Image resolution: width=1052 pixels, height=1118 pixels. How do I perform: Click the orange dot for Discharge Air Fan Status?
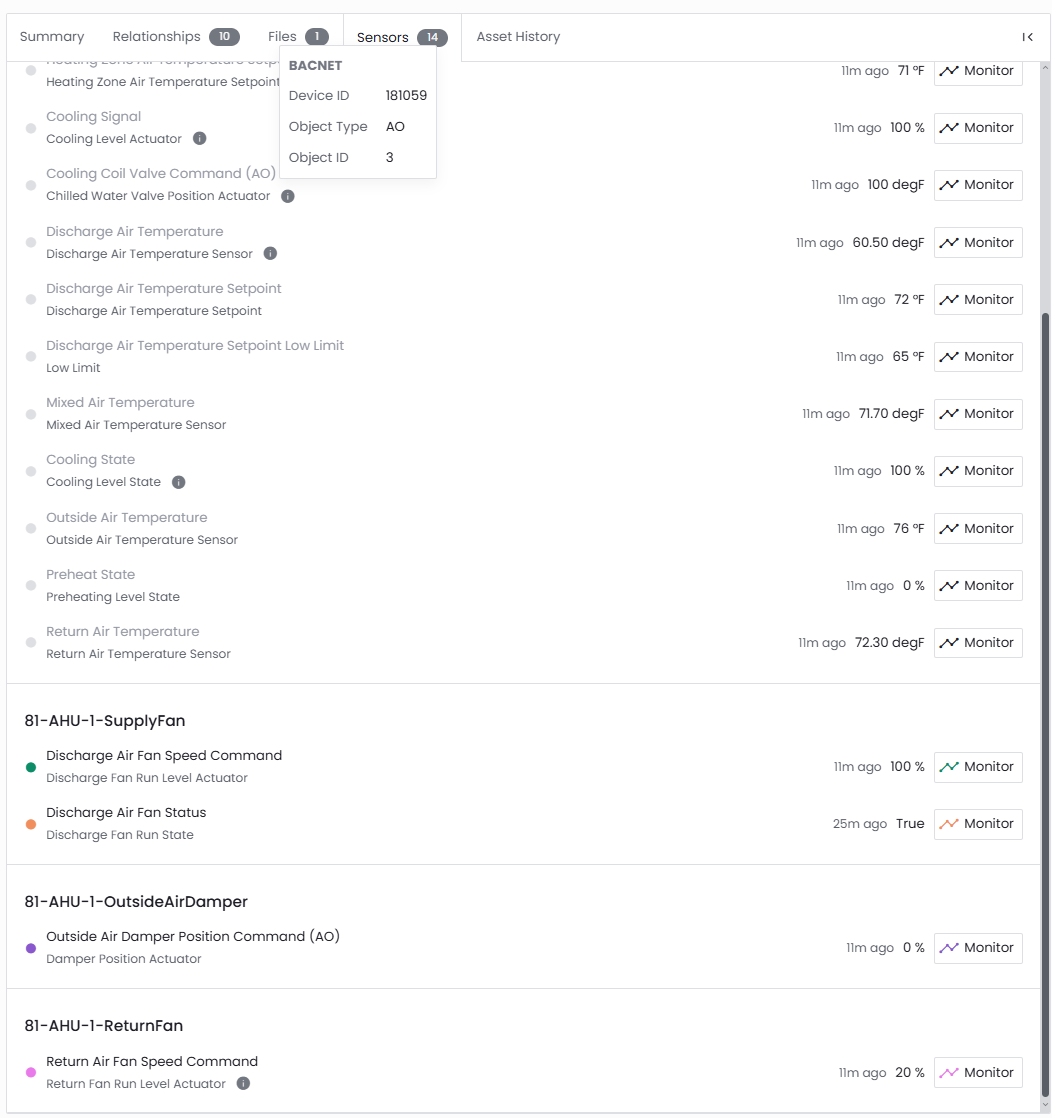click(x=31, y=824)
